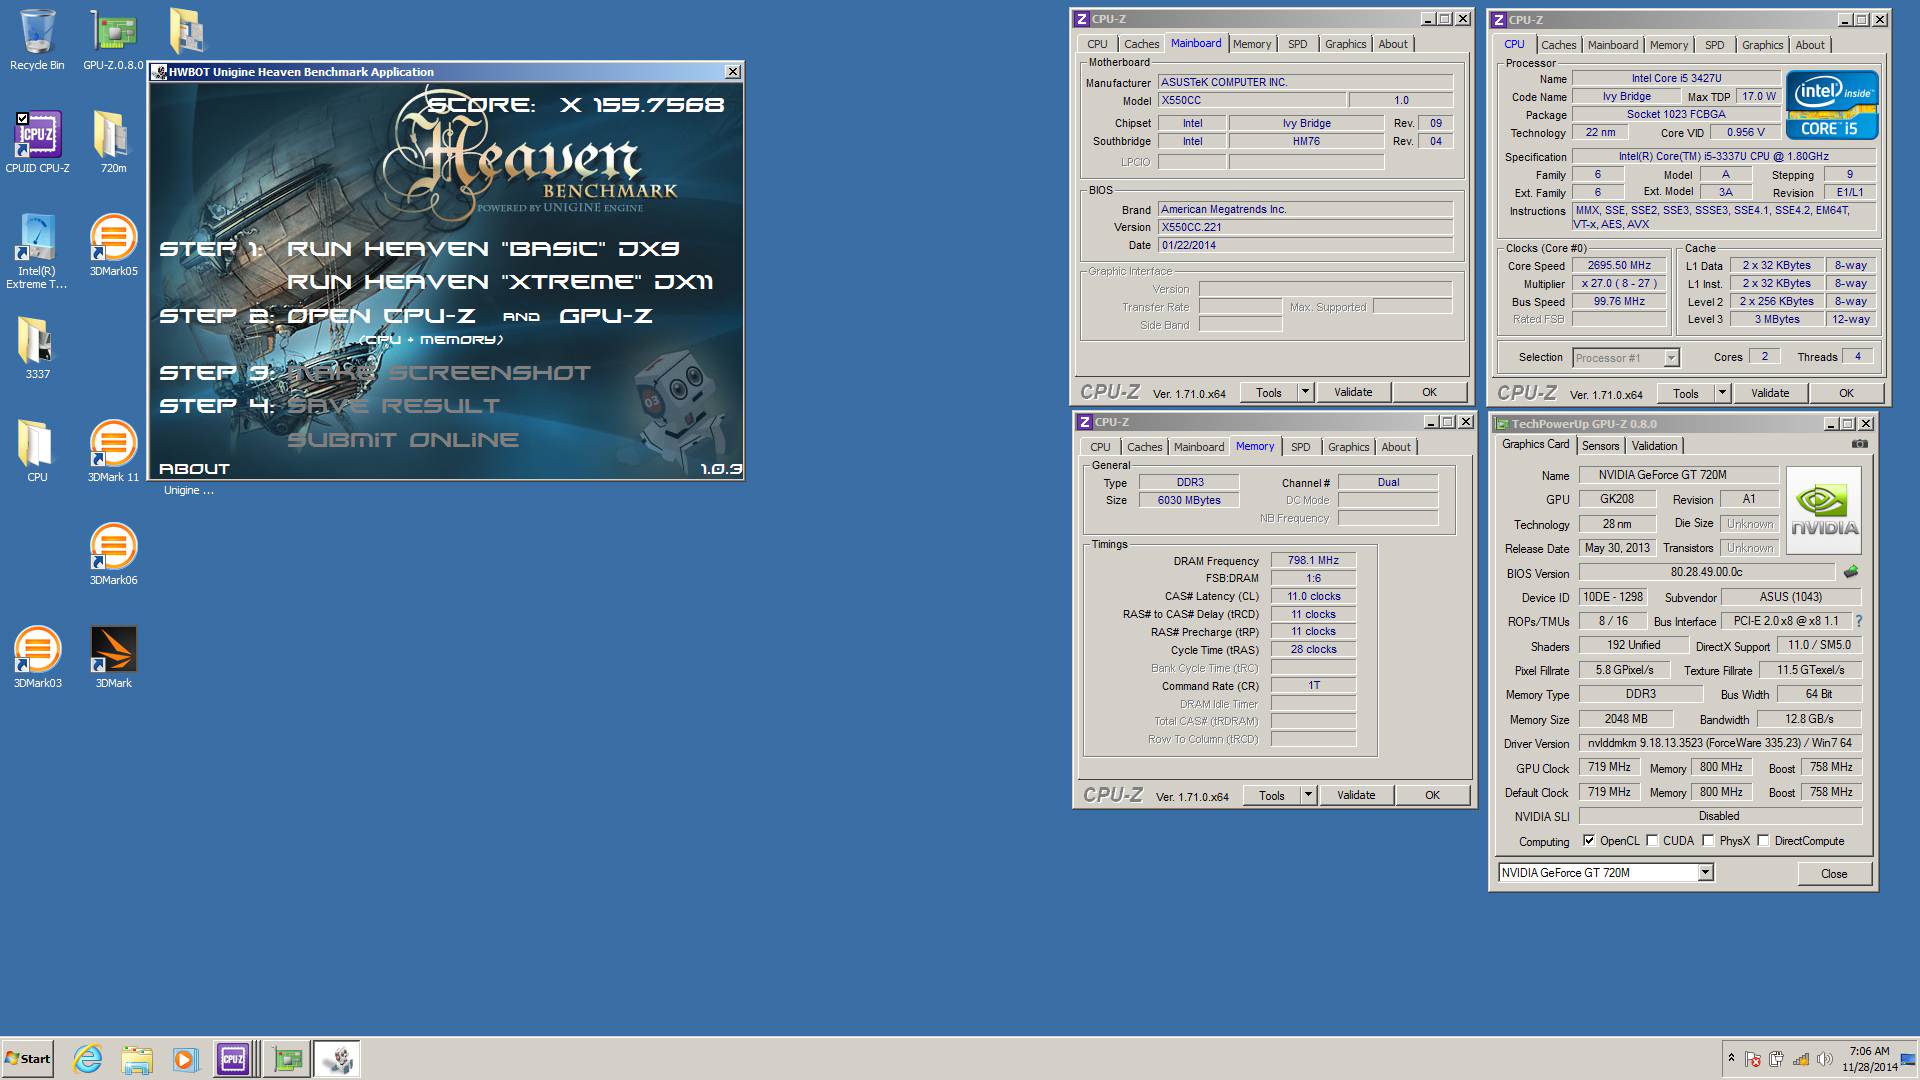Open the Validation tab in GPU-Z
The height and width of the screenshot is (1080, 1920).
pyautogui.click(x=1654, y=446)
